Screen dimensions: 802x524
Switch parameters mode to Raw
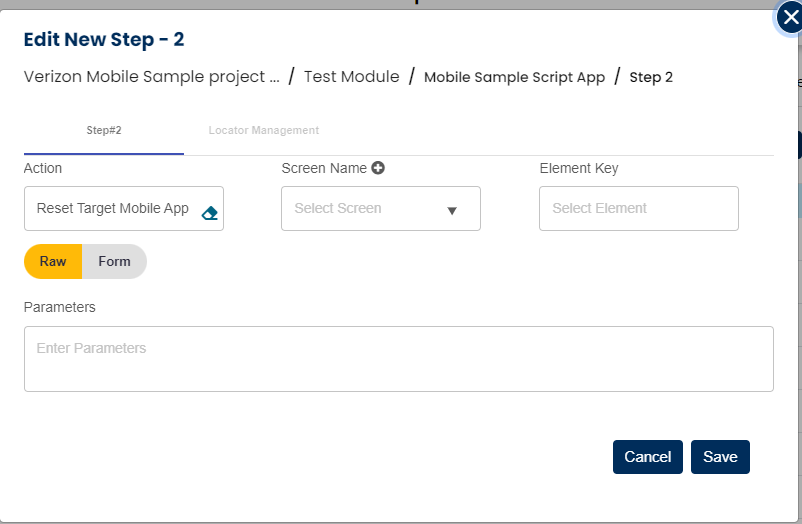point(53,261)
